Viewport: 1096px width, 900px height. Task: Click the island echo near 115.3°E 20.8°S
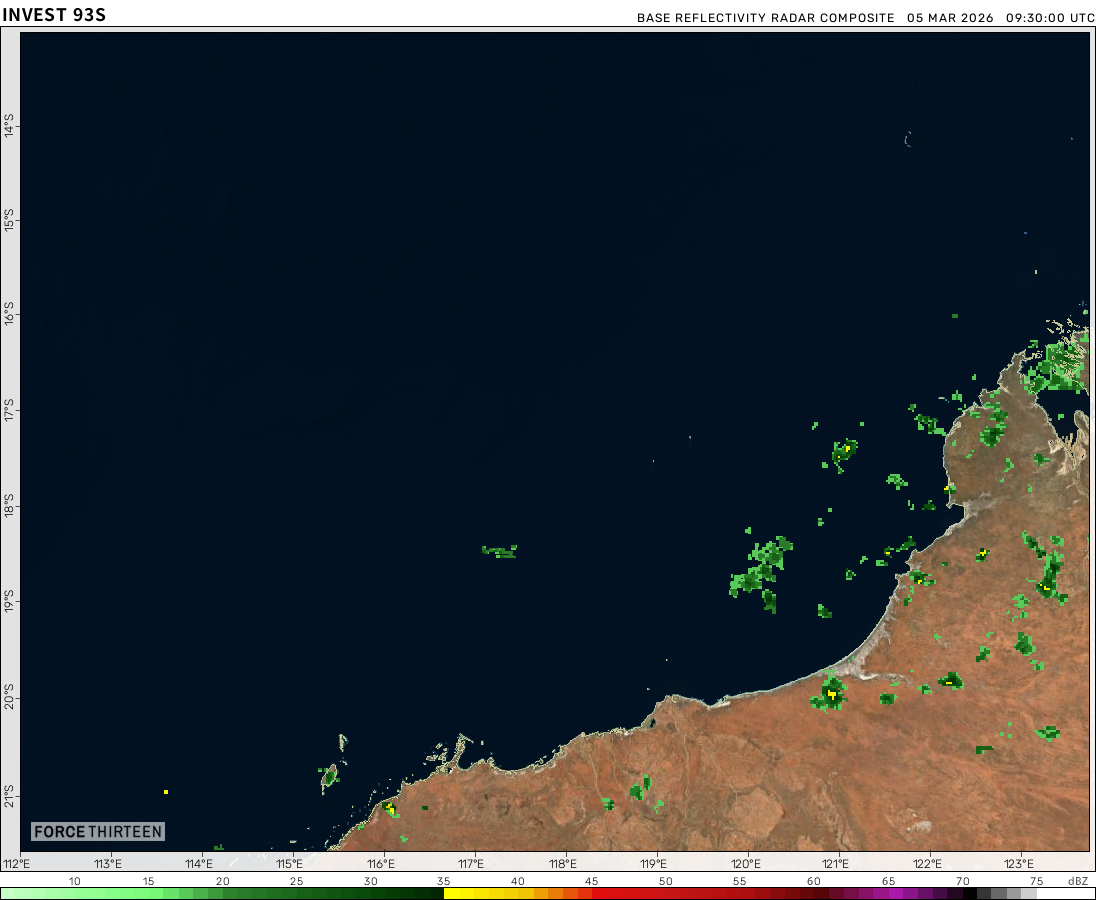pos(329,774)
